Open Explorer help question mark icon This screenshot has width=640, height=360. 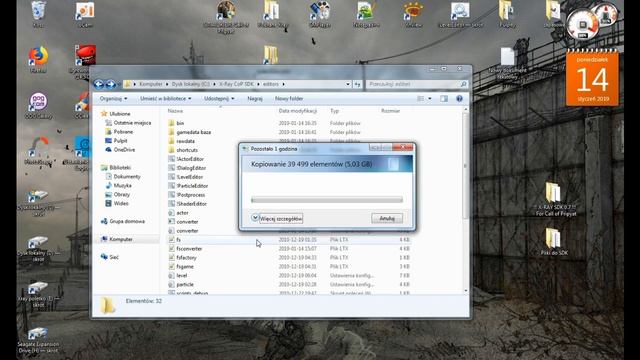click(x=459, y=99)
